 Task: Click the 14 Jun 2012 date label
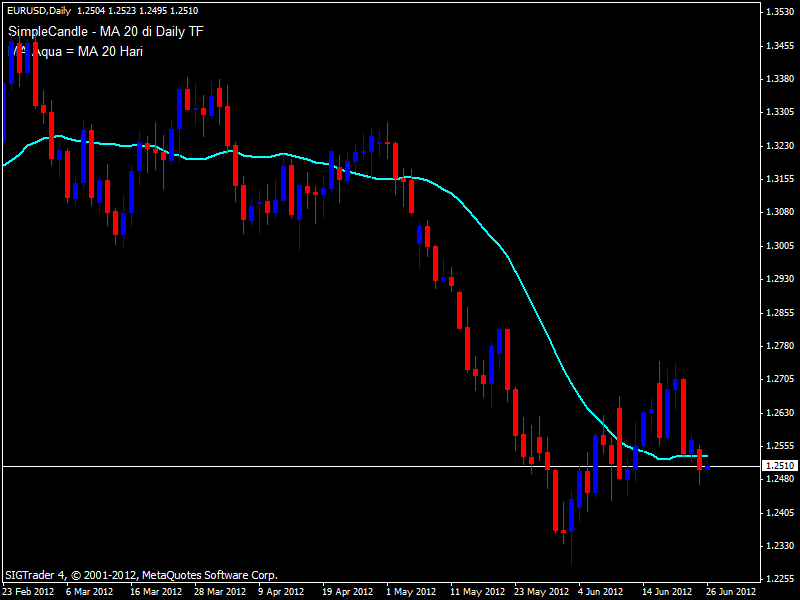click(667, 592)
